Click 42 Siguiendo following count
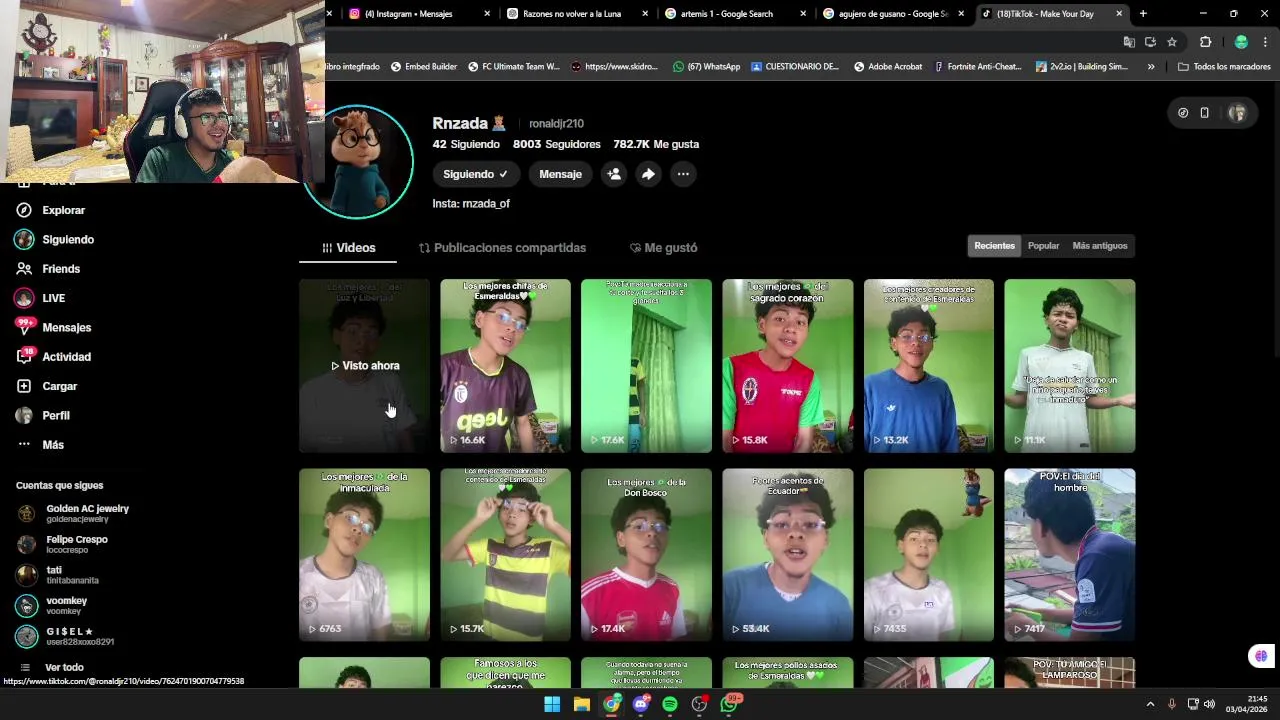The image size is (1280, 720). (466, 144)
